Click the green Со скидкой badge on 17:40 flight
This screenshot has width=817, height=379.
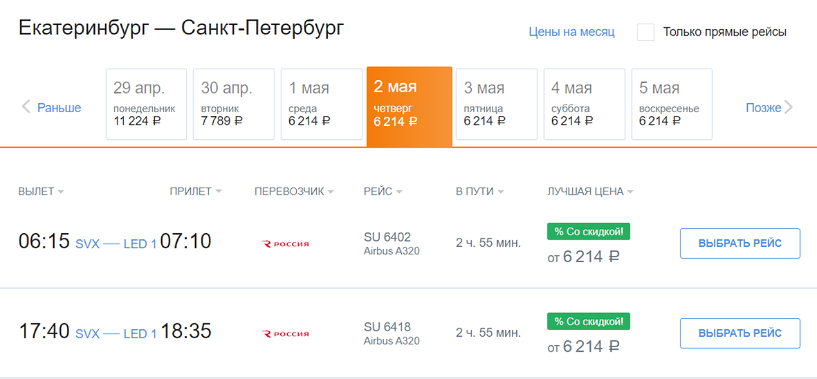(588, 321)
